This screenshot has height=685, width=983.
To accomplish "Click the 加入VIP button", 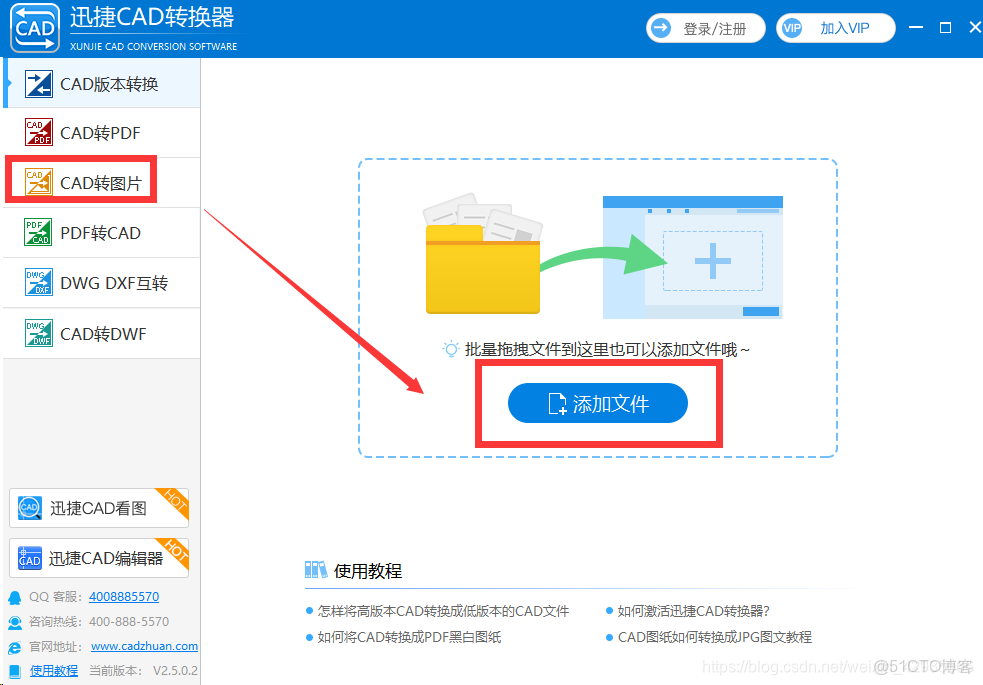I will (x=836, y=27).
